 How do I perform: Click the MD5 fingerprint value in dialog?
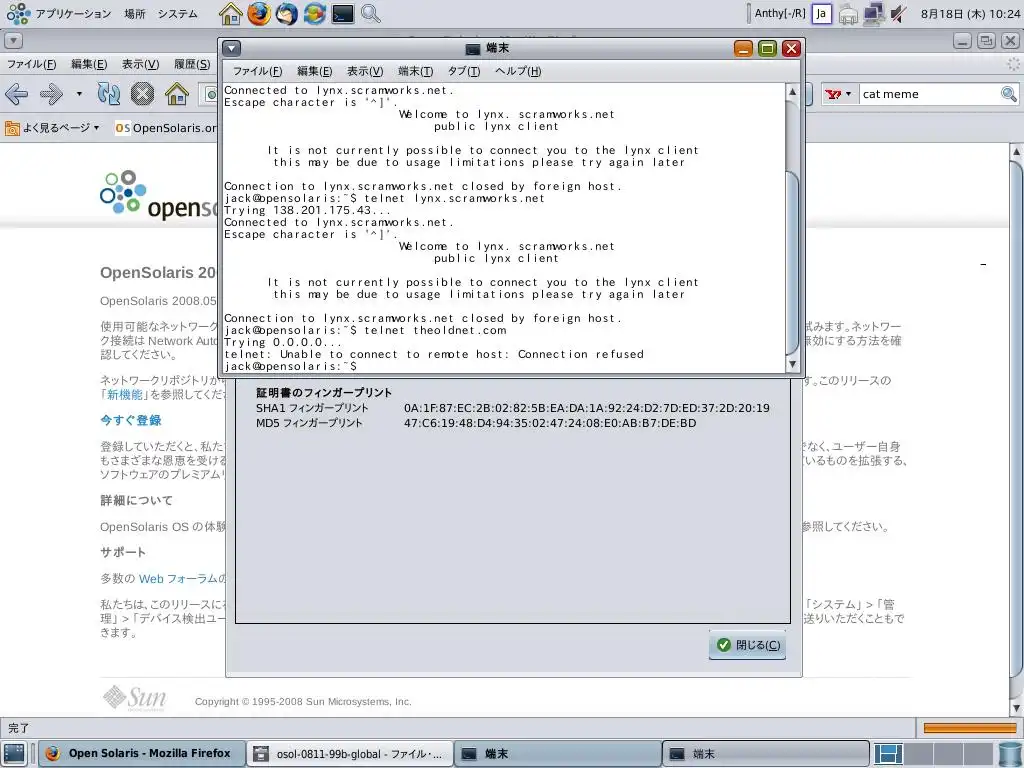[550, 423]
